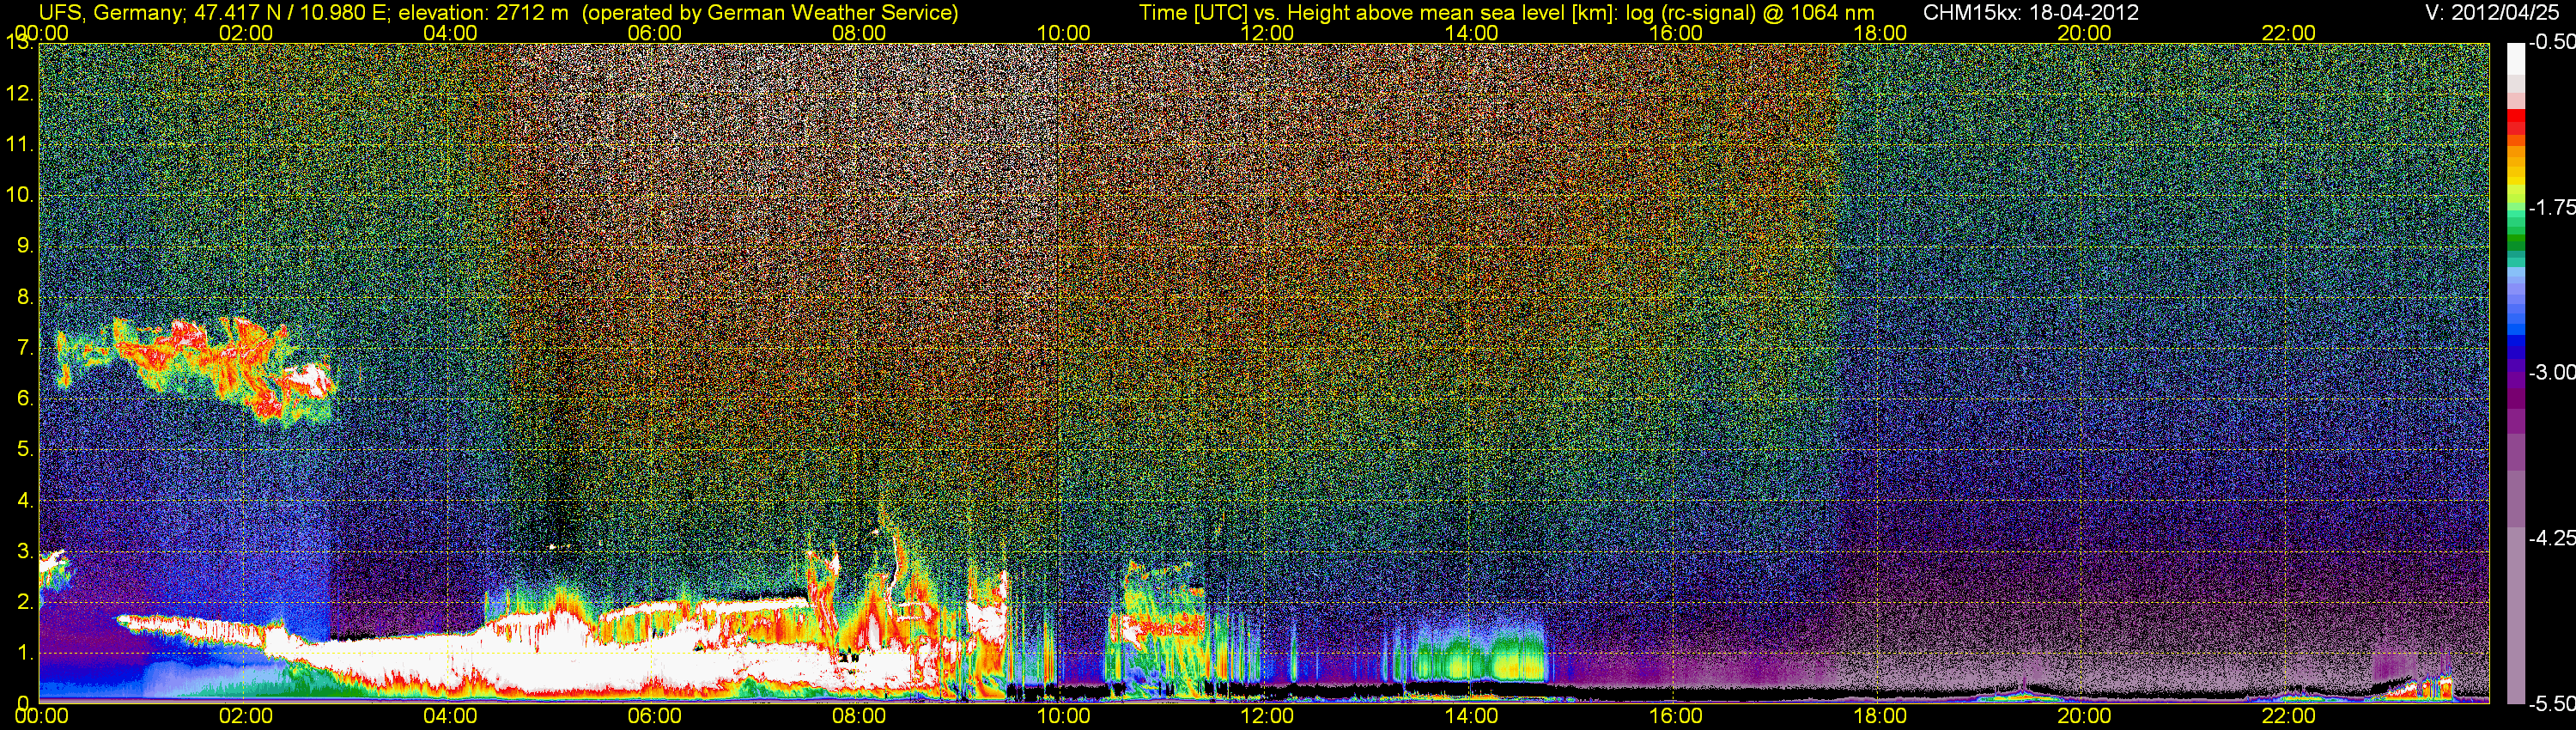Click '06:00' on the bottom time axis
Viewport: 2576px width, 730px height.
tap(655, 716)
